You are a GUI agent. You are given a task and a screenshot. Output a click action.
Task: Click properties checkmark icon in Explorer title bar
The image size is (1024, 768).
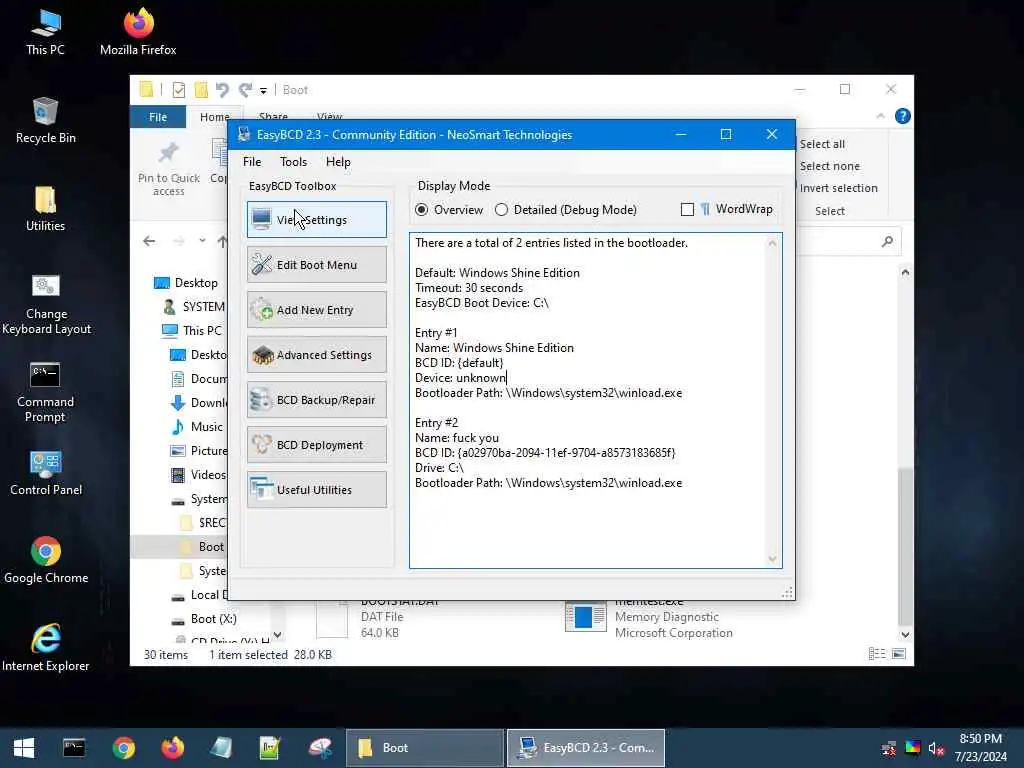click(178, 89)
